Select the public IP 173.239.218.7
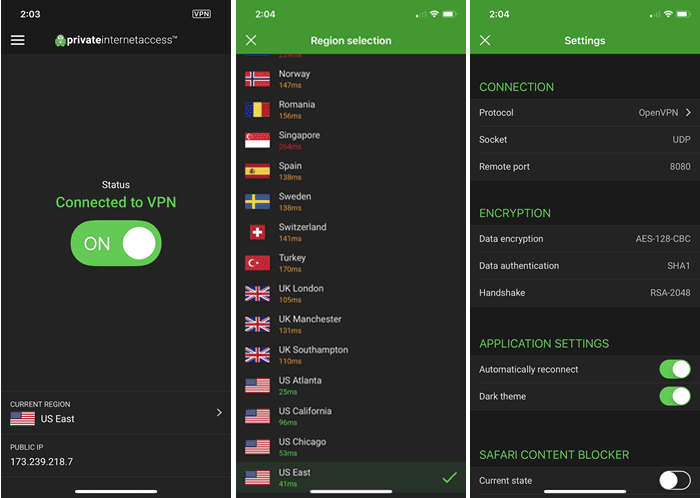 42,461
